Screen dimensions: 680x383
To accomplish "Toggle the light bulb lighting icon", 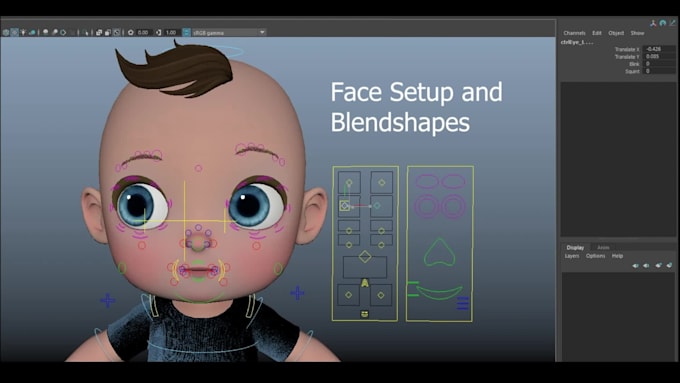I will (x=23, y=33).
